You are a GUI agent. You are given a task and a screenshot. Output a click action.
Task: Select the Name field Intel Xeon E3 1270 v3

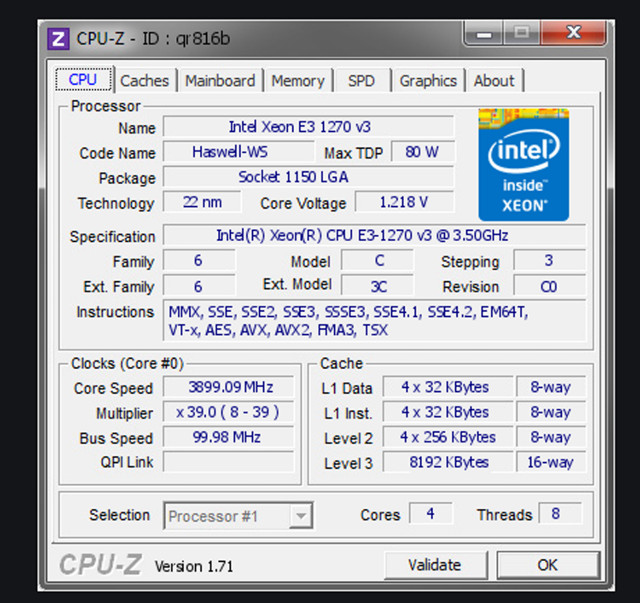pyautogui.click(x=308, y=127)
